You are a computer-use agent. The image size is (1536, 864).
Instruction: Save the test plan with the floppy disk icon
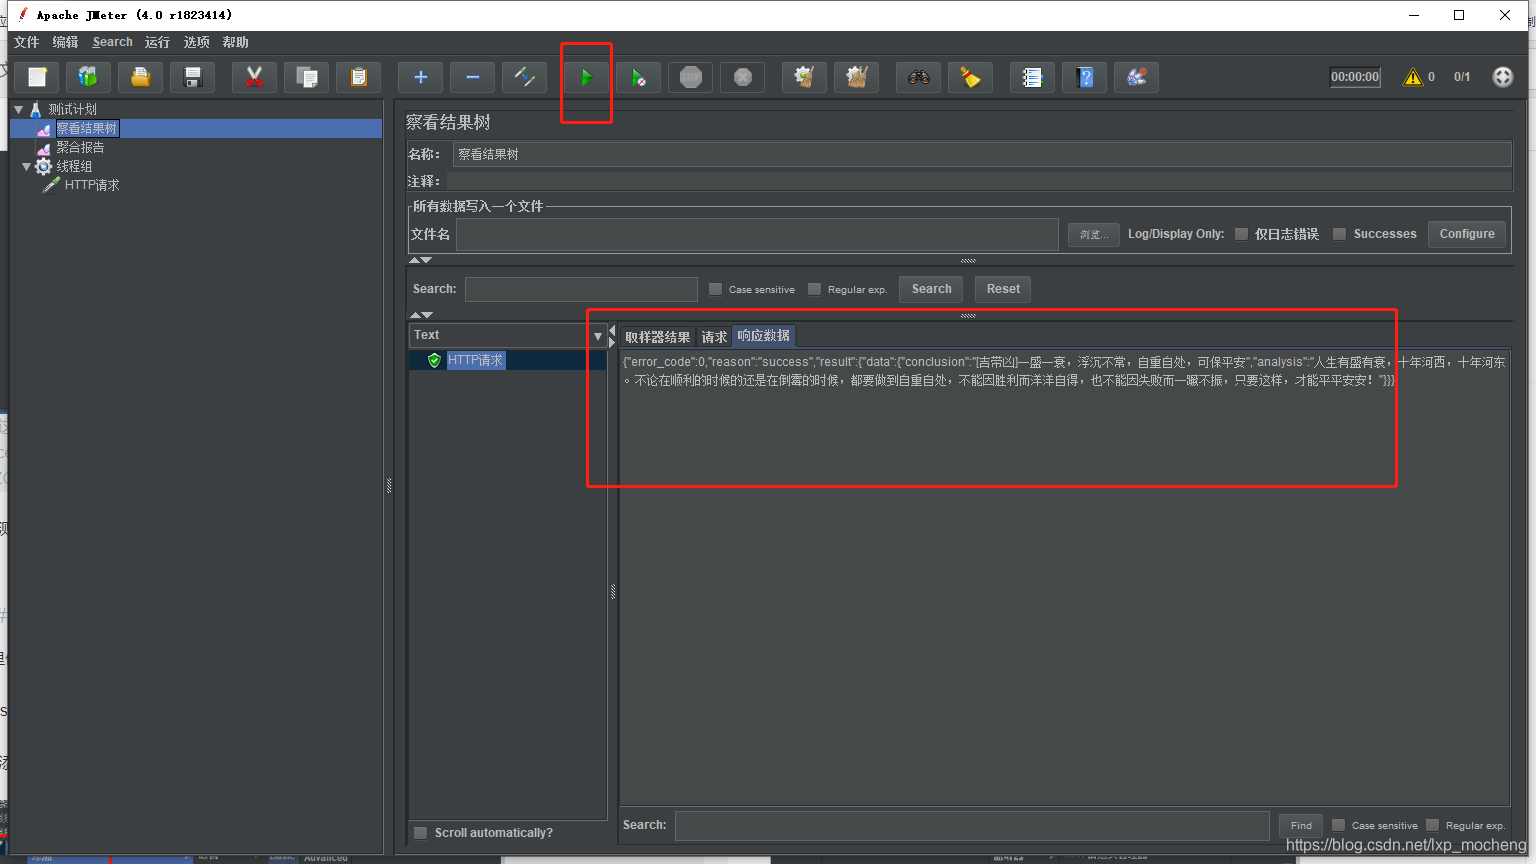193,77
